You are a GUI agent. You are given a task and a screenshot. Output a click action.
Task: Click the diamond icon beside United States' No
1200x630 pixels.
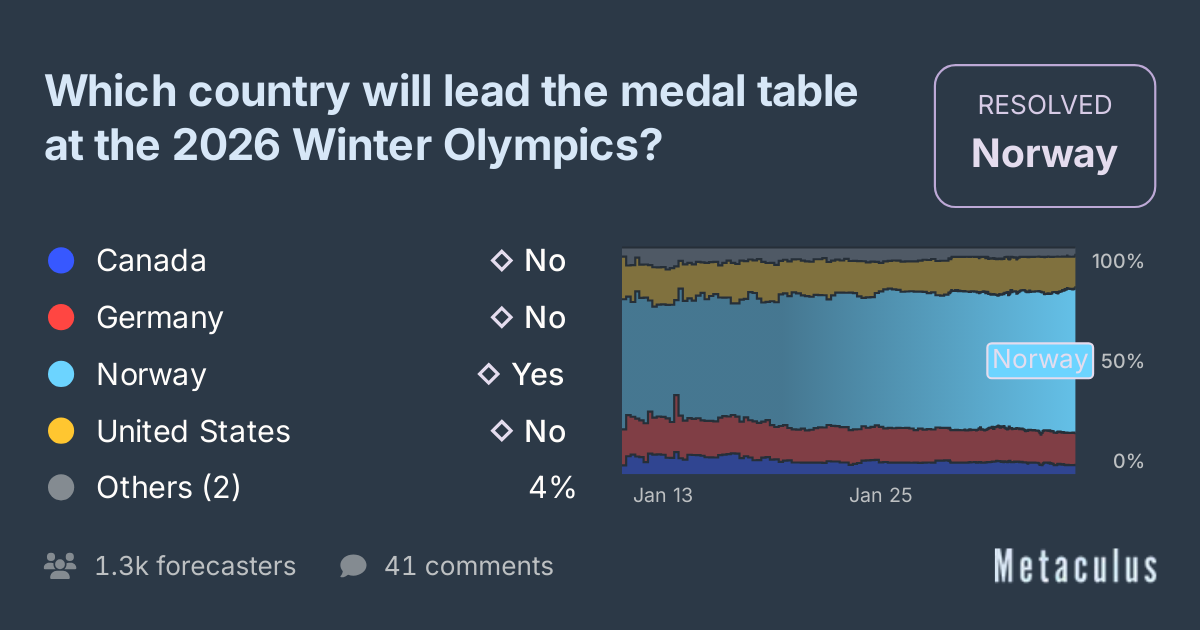point(501,432)
